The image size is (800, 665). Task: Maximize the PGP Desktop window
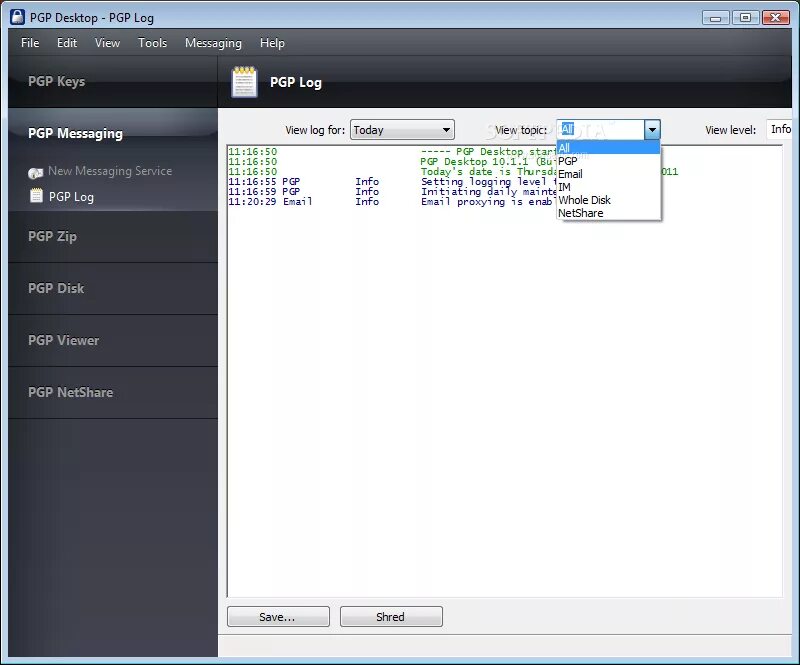pyautogui.click(x=745, y=18)
